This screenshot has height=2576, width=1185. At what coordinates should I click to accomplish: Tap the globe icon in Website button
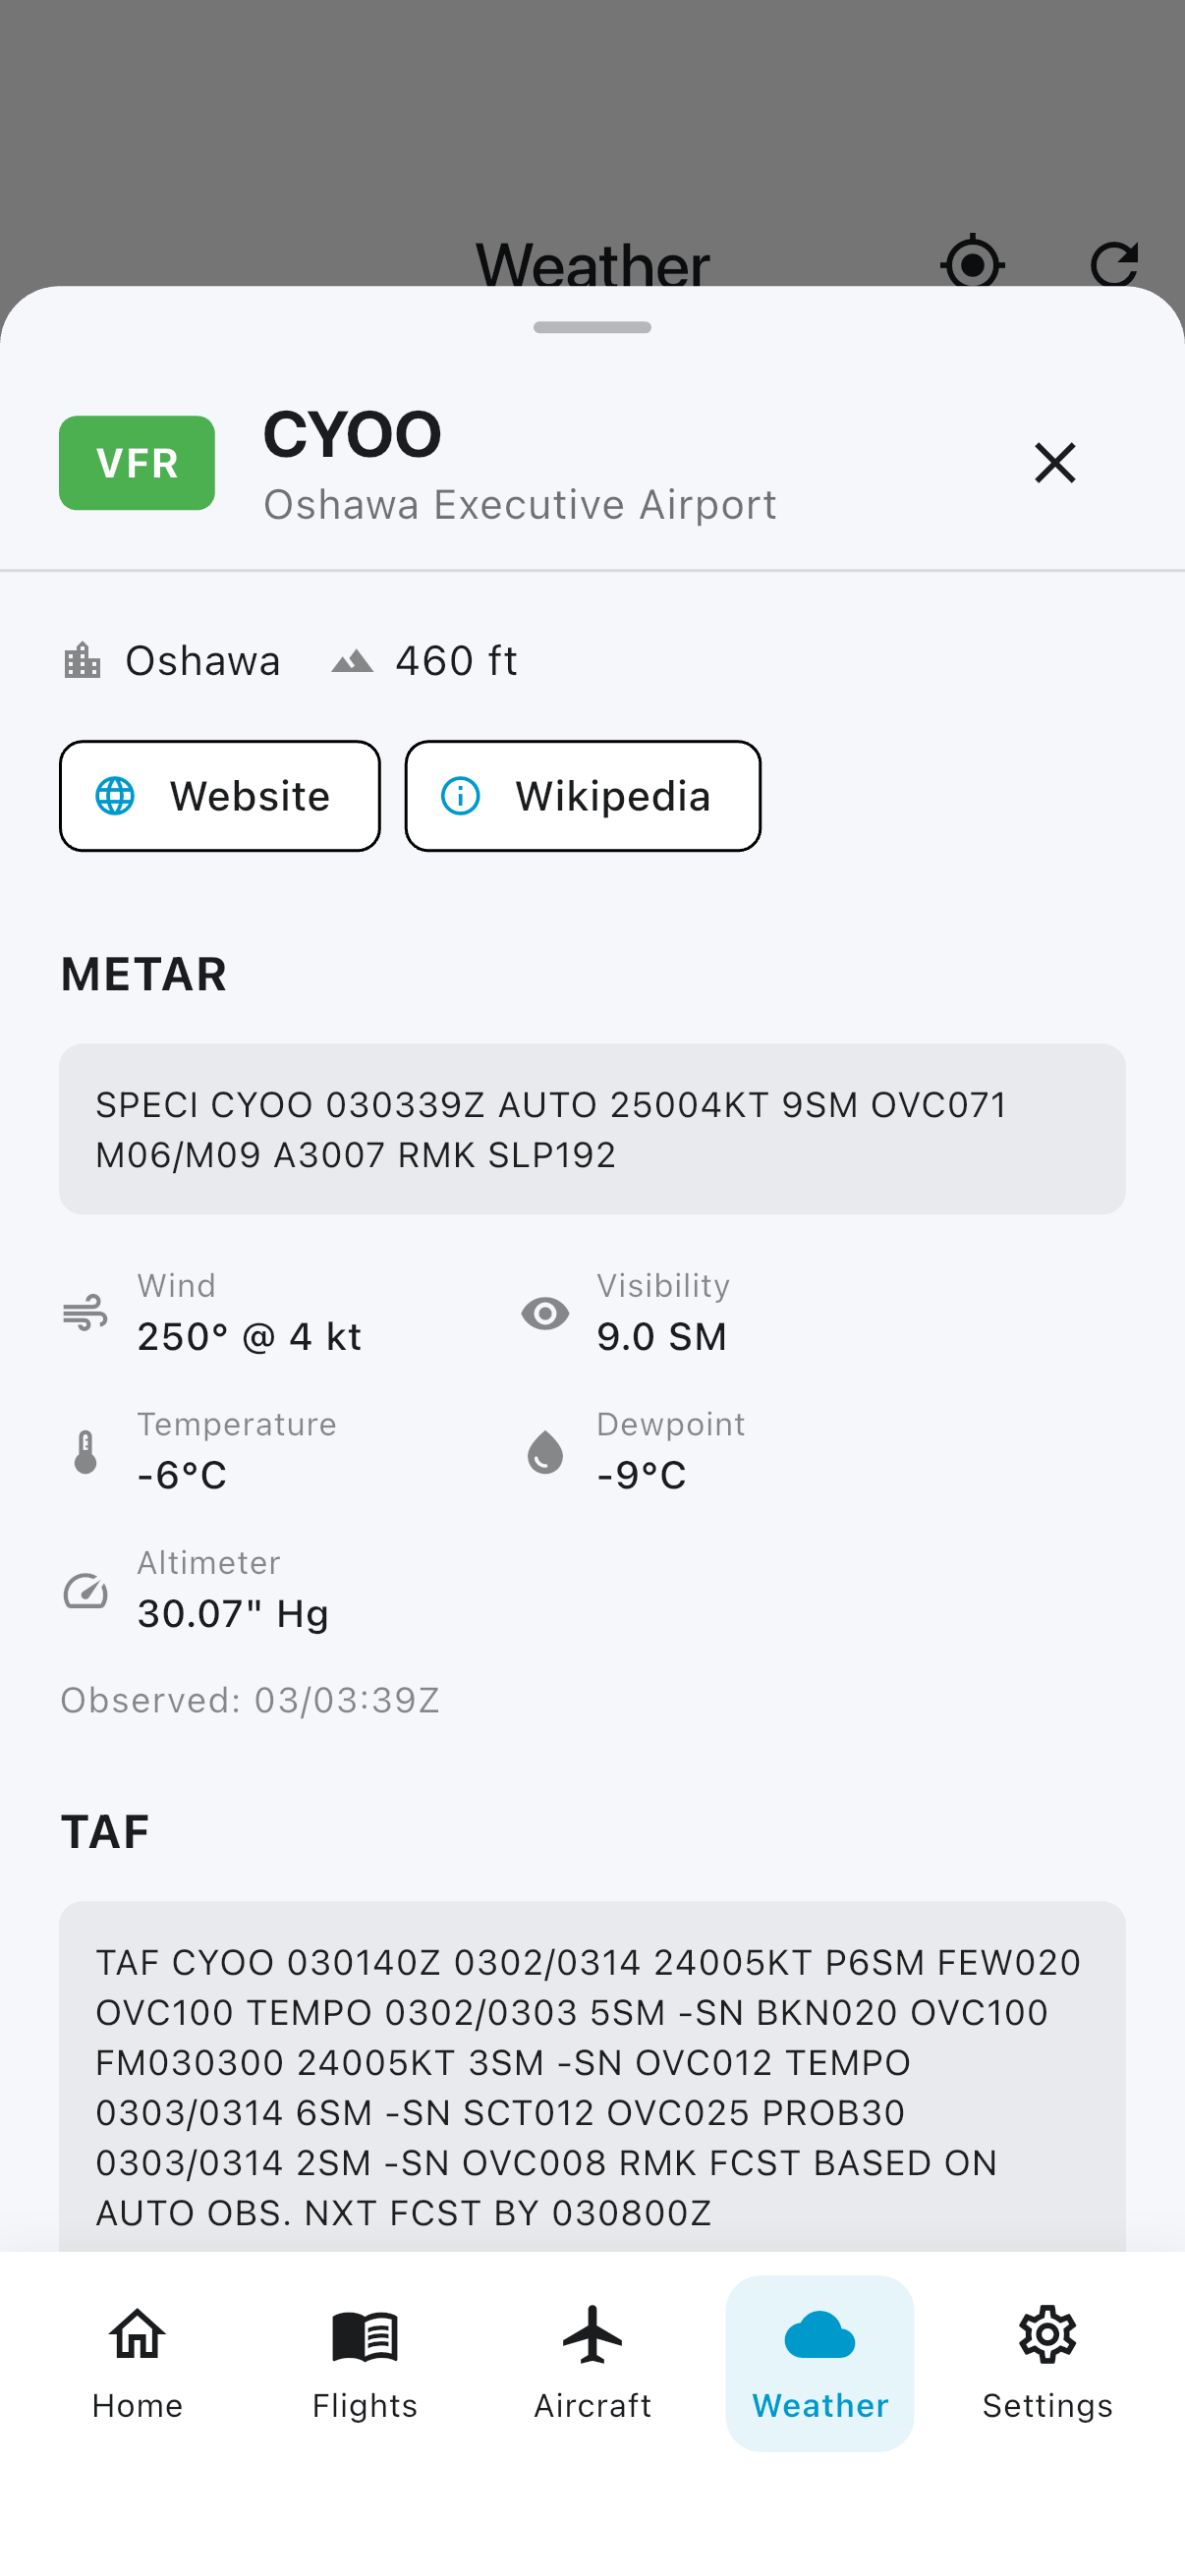click(x=115, y=796)
